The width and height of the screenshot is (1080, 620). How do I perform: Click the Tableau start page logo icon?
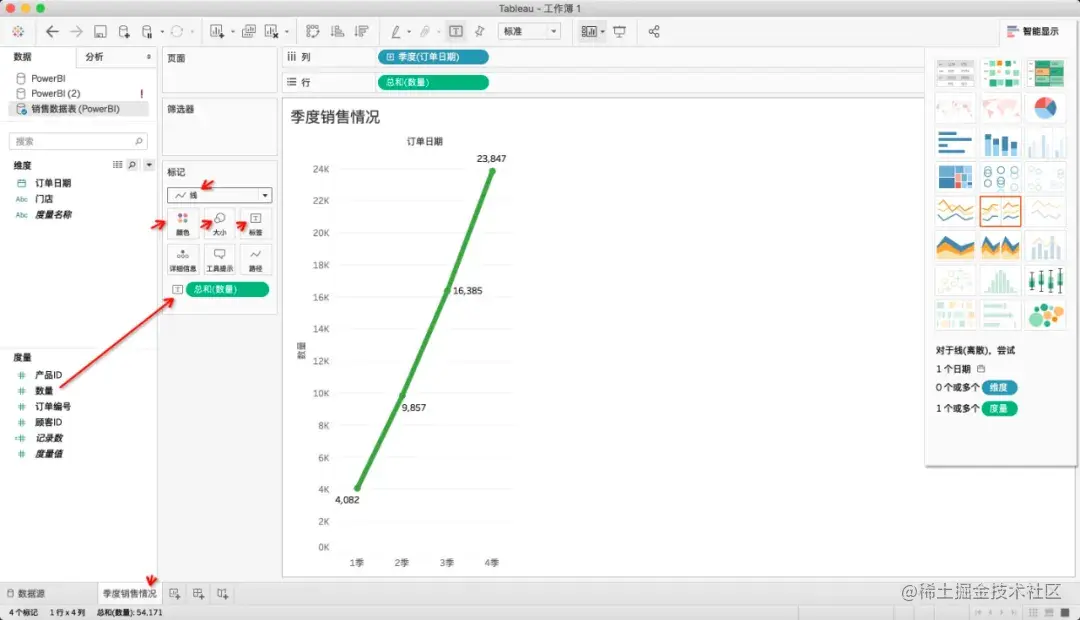pyautogui.click(x=19, y=32)
